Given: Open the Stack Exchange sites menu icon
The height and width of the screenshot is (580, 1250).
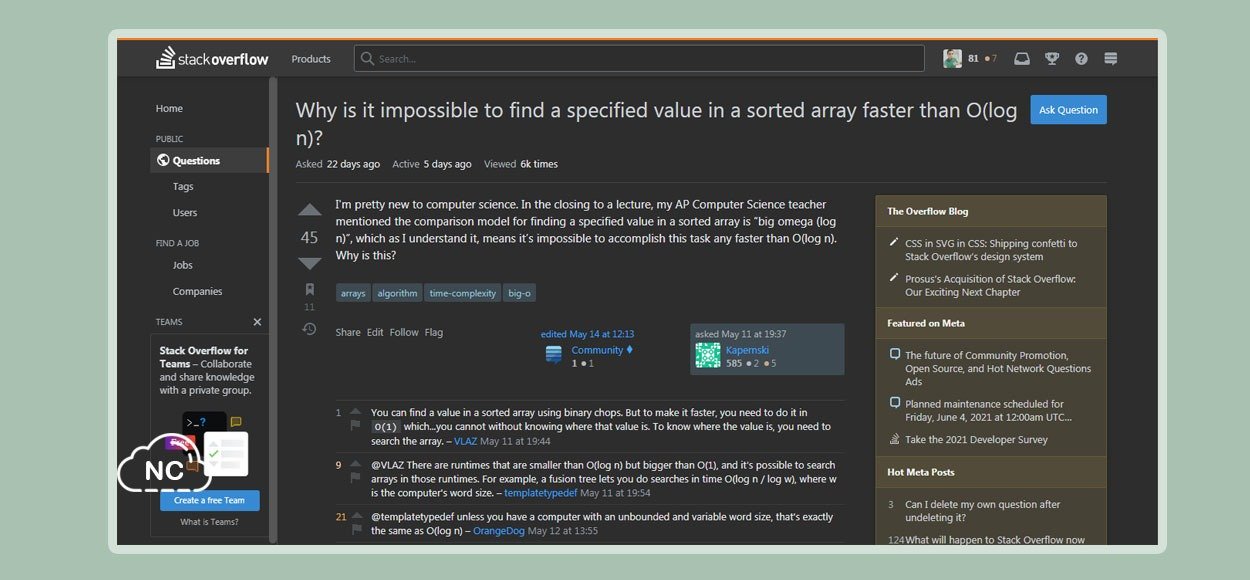Looking at the screenshot, I should (x=1110, y=59).
